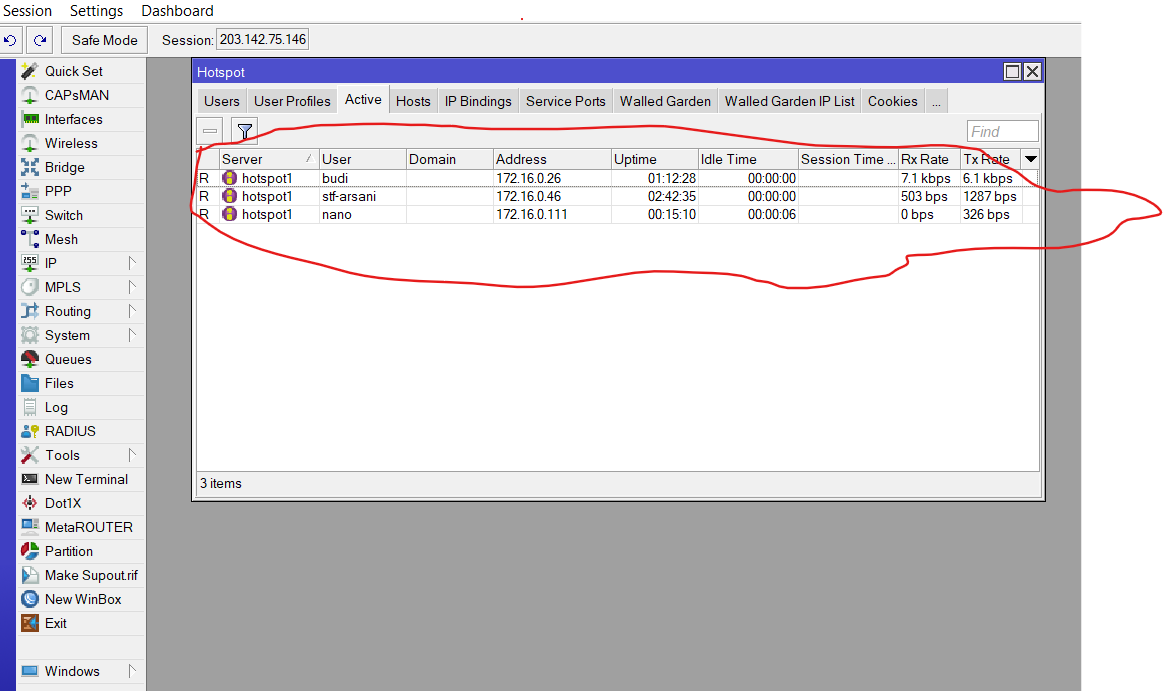Image resolution: width=1164 pixels, height=691 pixels.
Task: Show more Hotspot tabs via the ... button
Action: (936, 102)
